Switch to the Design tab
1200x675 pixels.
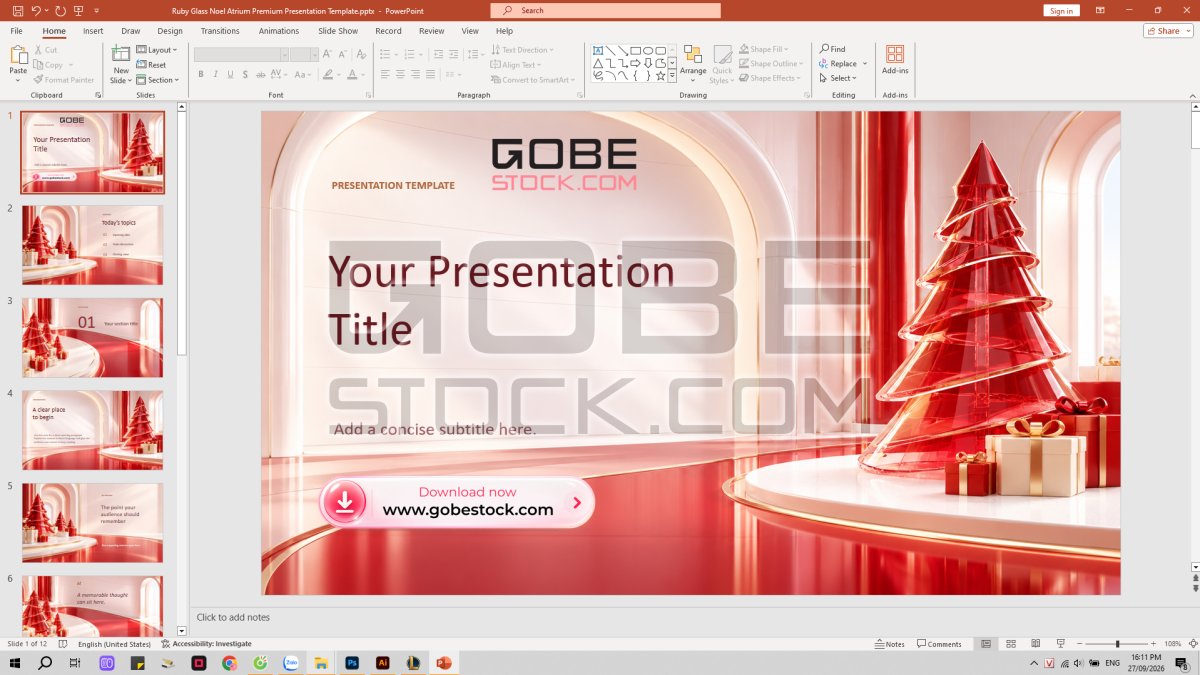click(x=170, y=31)
